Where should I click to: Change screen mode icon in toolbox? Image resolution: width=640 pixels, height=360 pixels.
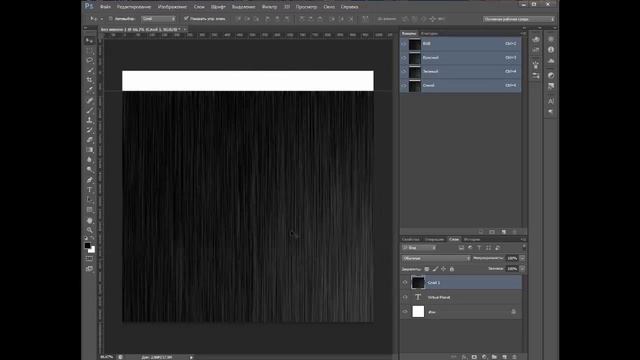point(89,269)
